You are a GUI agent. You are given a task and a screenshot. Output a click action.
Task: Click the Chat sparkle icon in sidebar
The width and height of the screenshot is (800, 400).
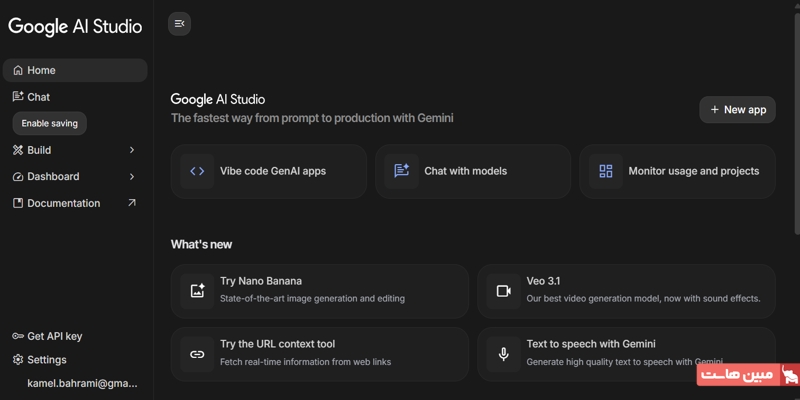click(x=18, y=96)
